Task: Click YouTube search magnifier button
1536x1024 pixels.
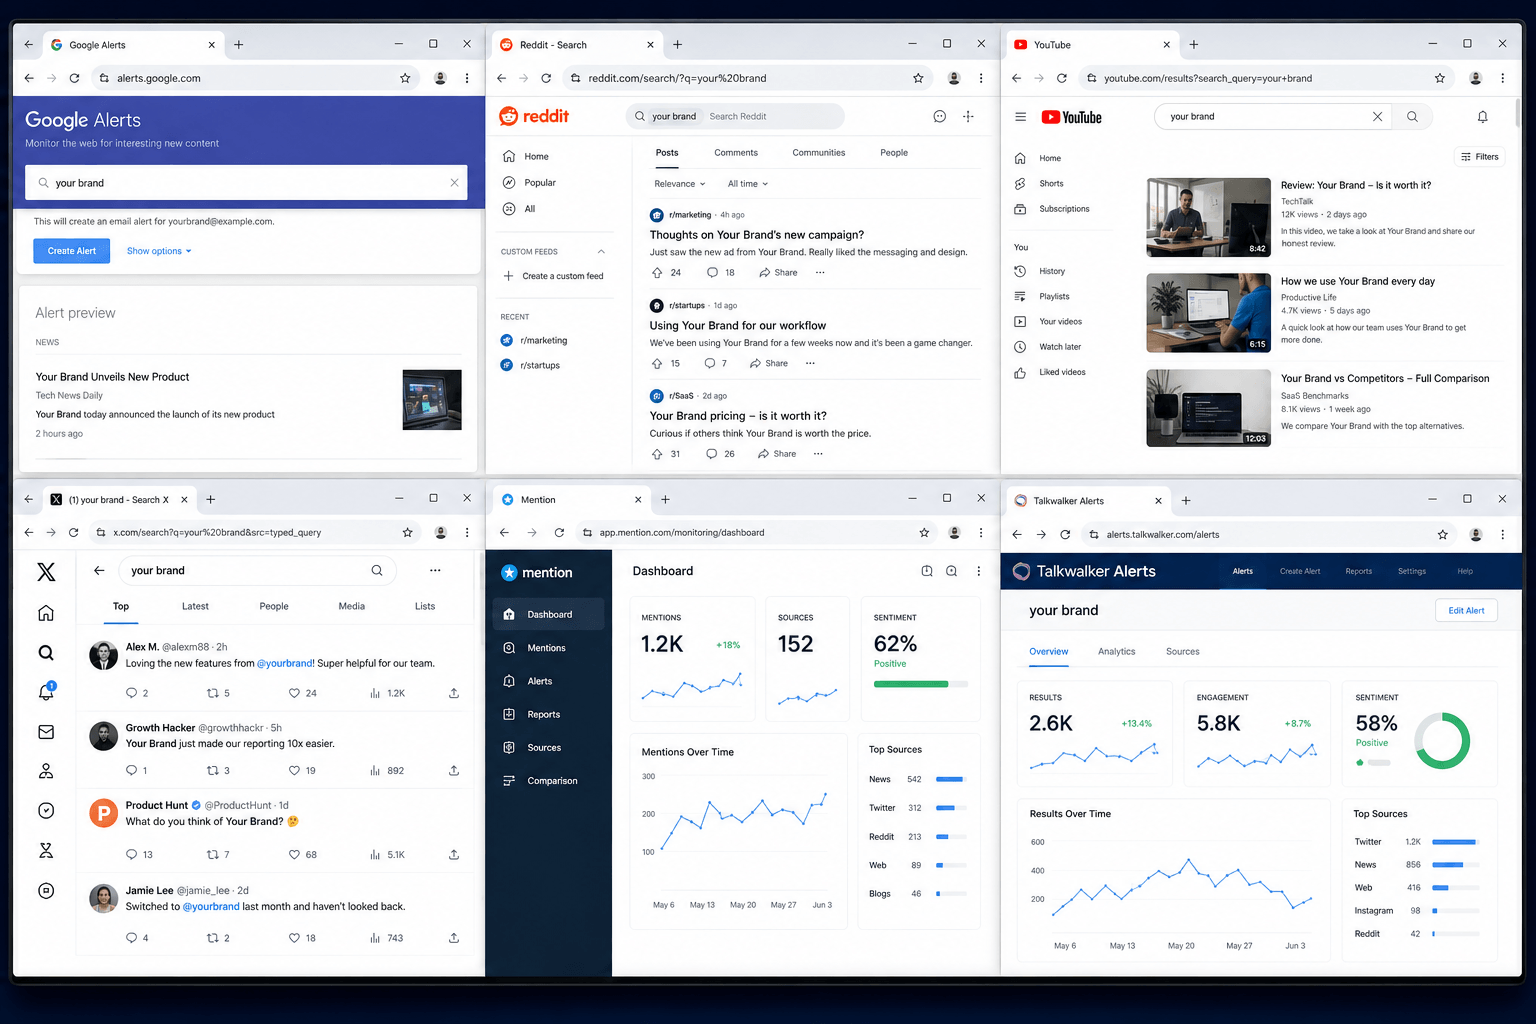Action: [1412, 117]
